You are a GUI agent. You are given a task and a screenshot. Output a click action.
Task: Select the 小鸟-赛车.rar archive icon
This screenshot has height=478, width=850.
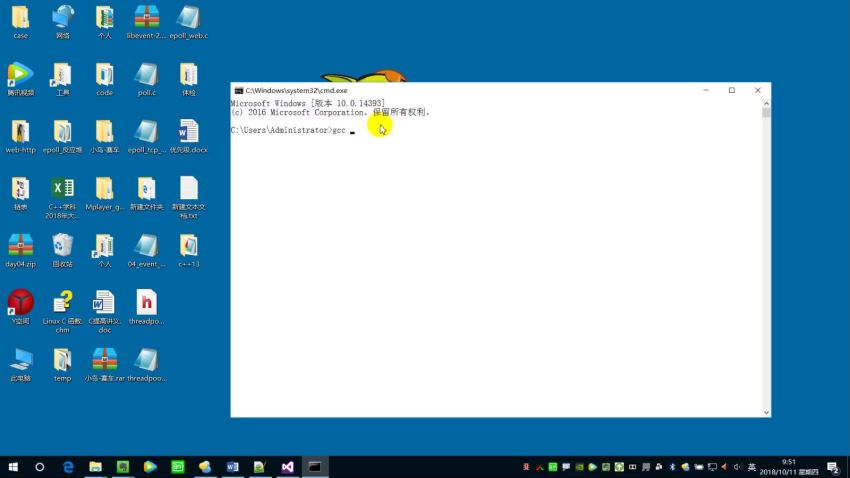(x=105, y=365)
